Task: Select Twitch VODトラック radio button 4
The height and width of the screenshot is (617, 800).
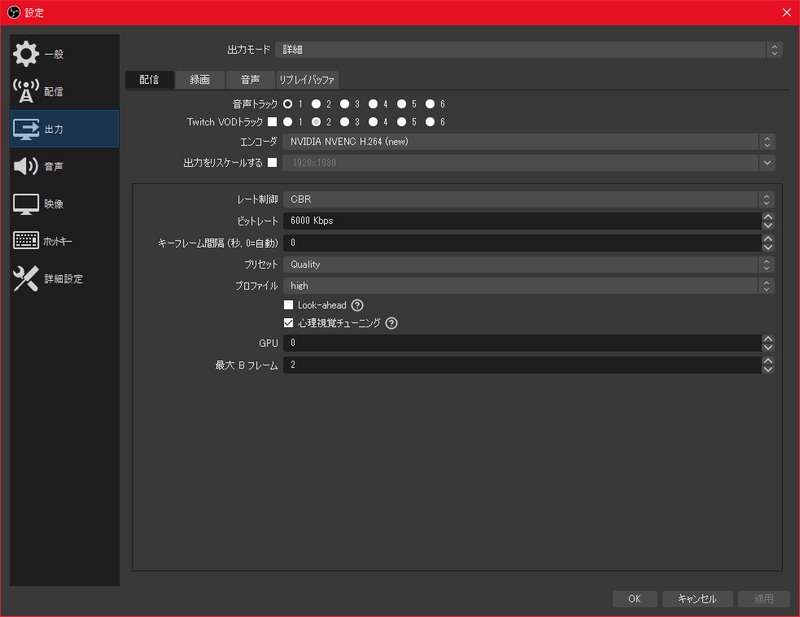Action: click(373, 122)
